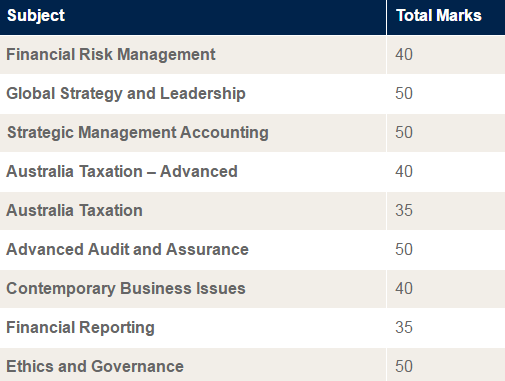Select marks value for Ethics and Governance
This screenshot has width=505, height=381.
pyautogui.click(x=404, y=366)
